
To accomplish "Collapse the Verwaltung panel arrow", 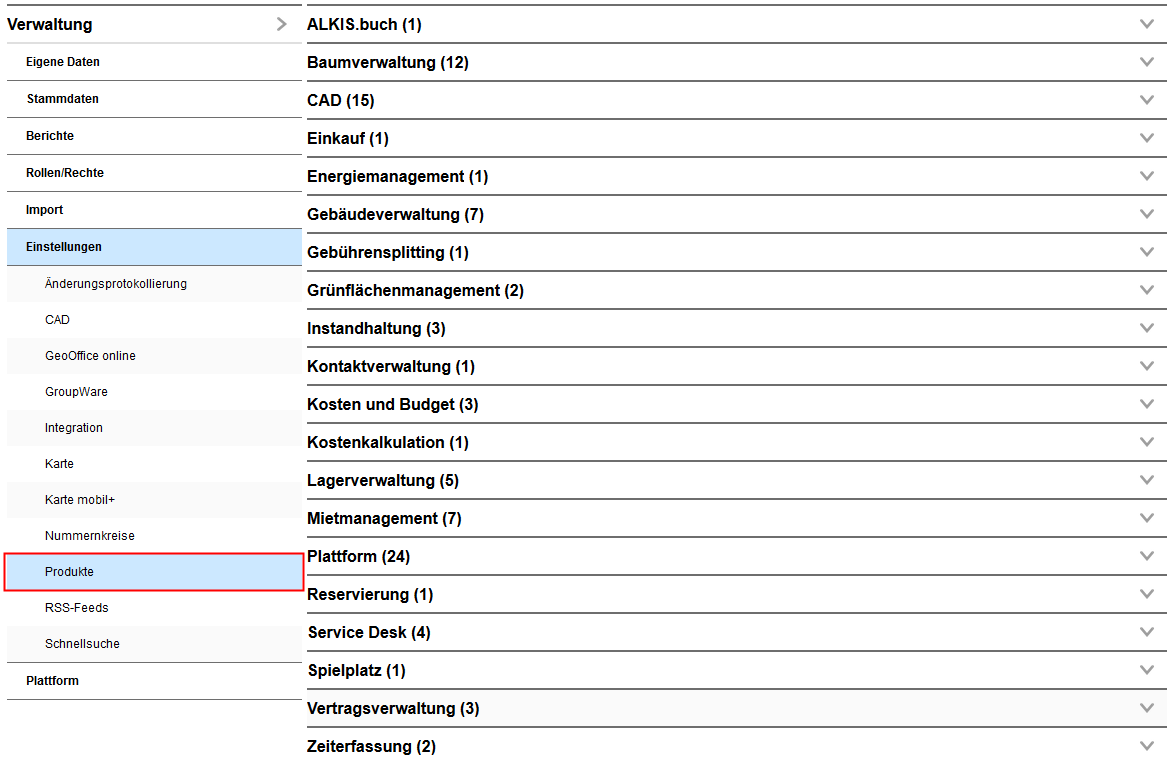I will tap(282, 24).
